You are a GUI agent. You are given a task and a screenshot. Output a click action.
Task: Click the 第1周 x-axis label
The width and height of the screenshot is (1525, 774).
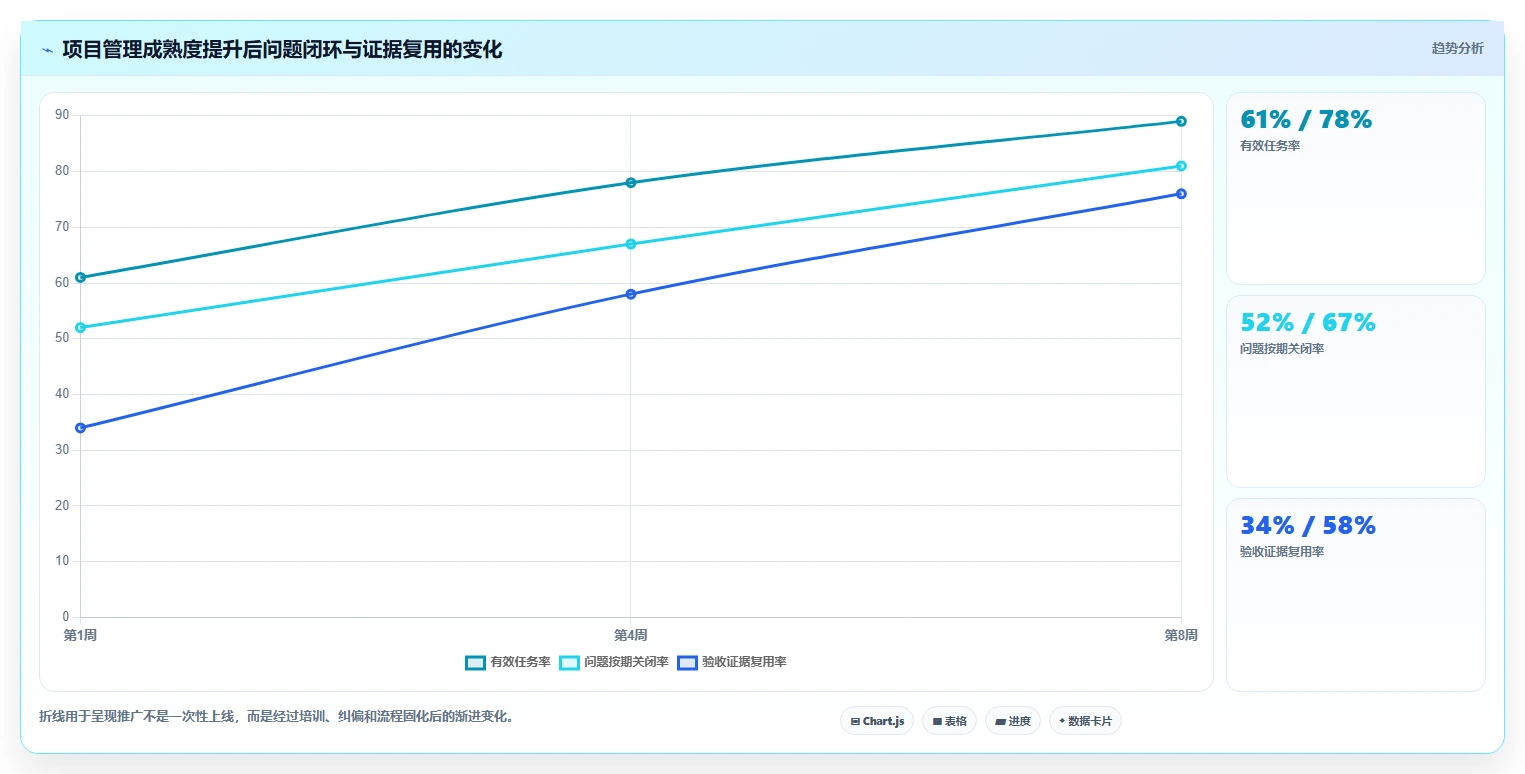coord(80,635)
